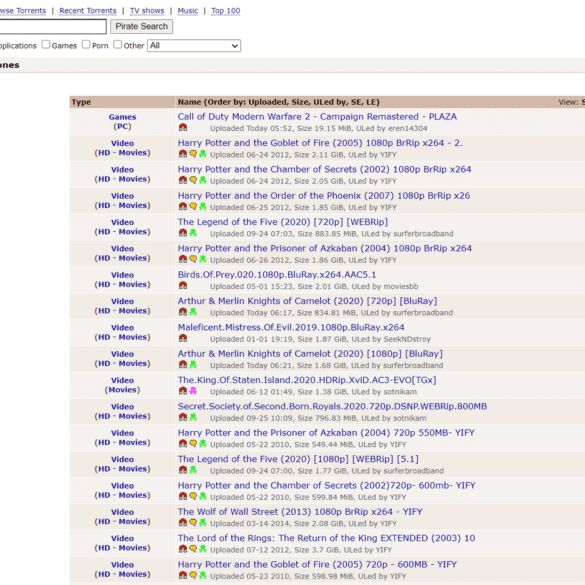Click green skull icon for Lord of the Rings torrent
The image size is (585, 585).
tap(203, 549)
